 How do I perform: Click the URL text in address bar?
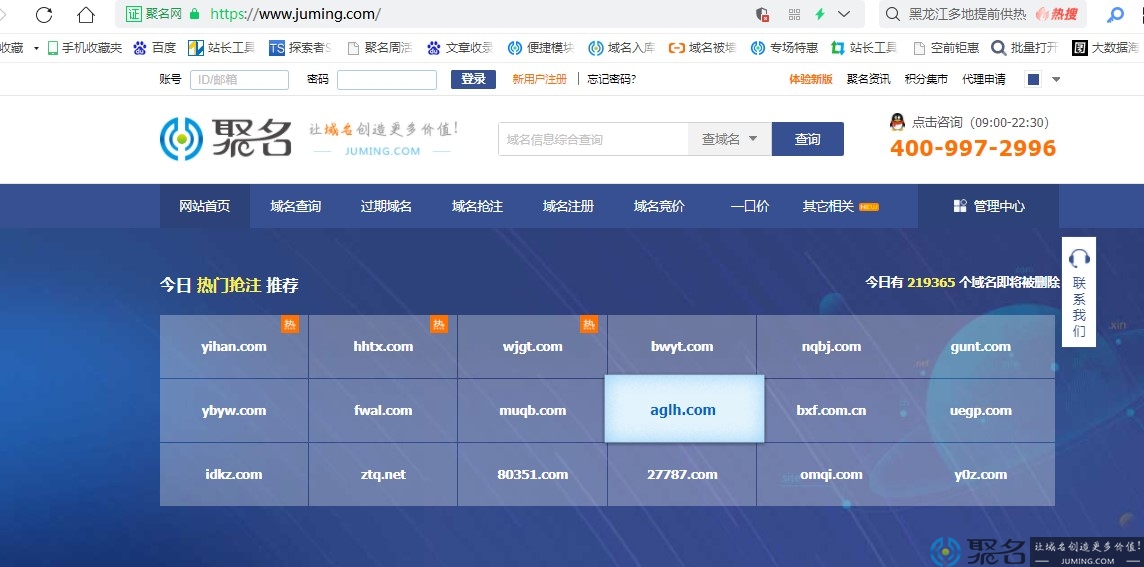[295, 14]
